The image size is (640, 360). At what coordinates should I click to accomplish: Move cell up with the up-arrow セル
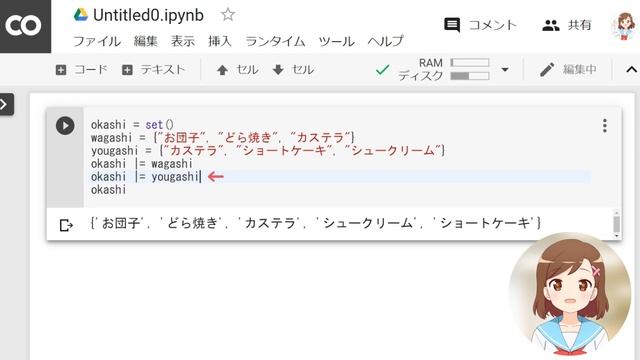pos(237,70)
